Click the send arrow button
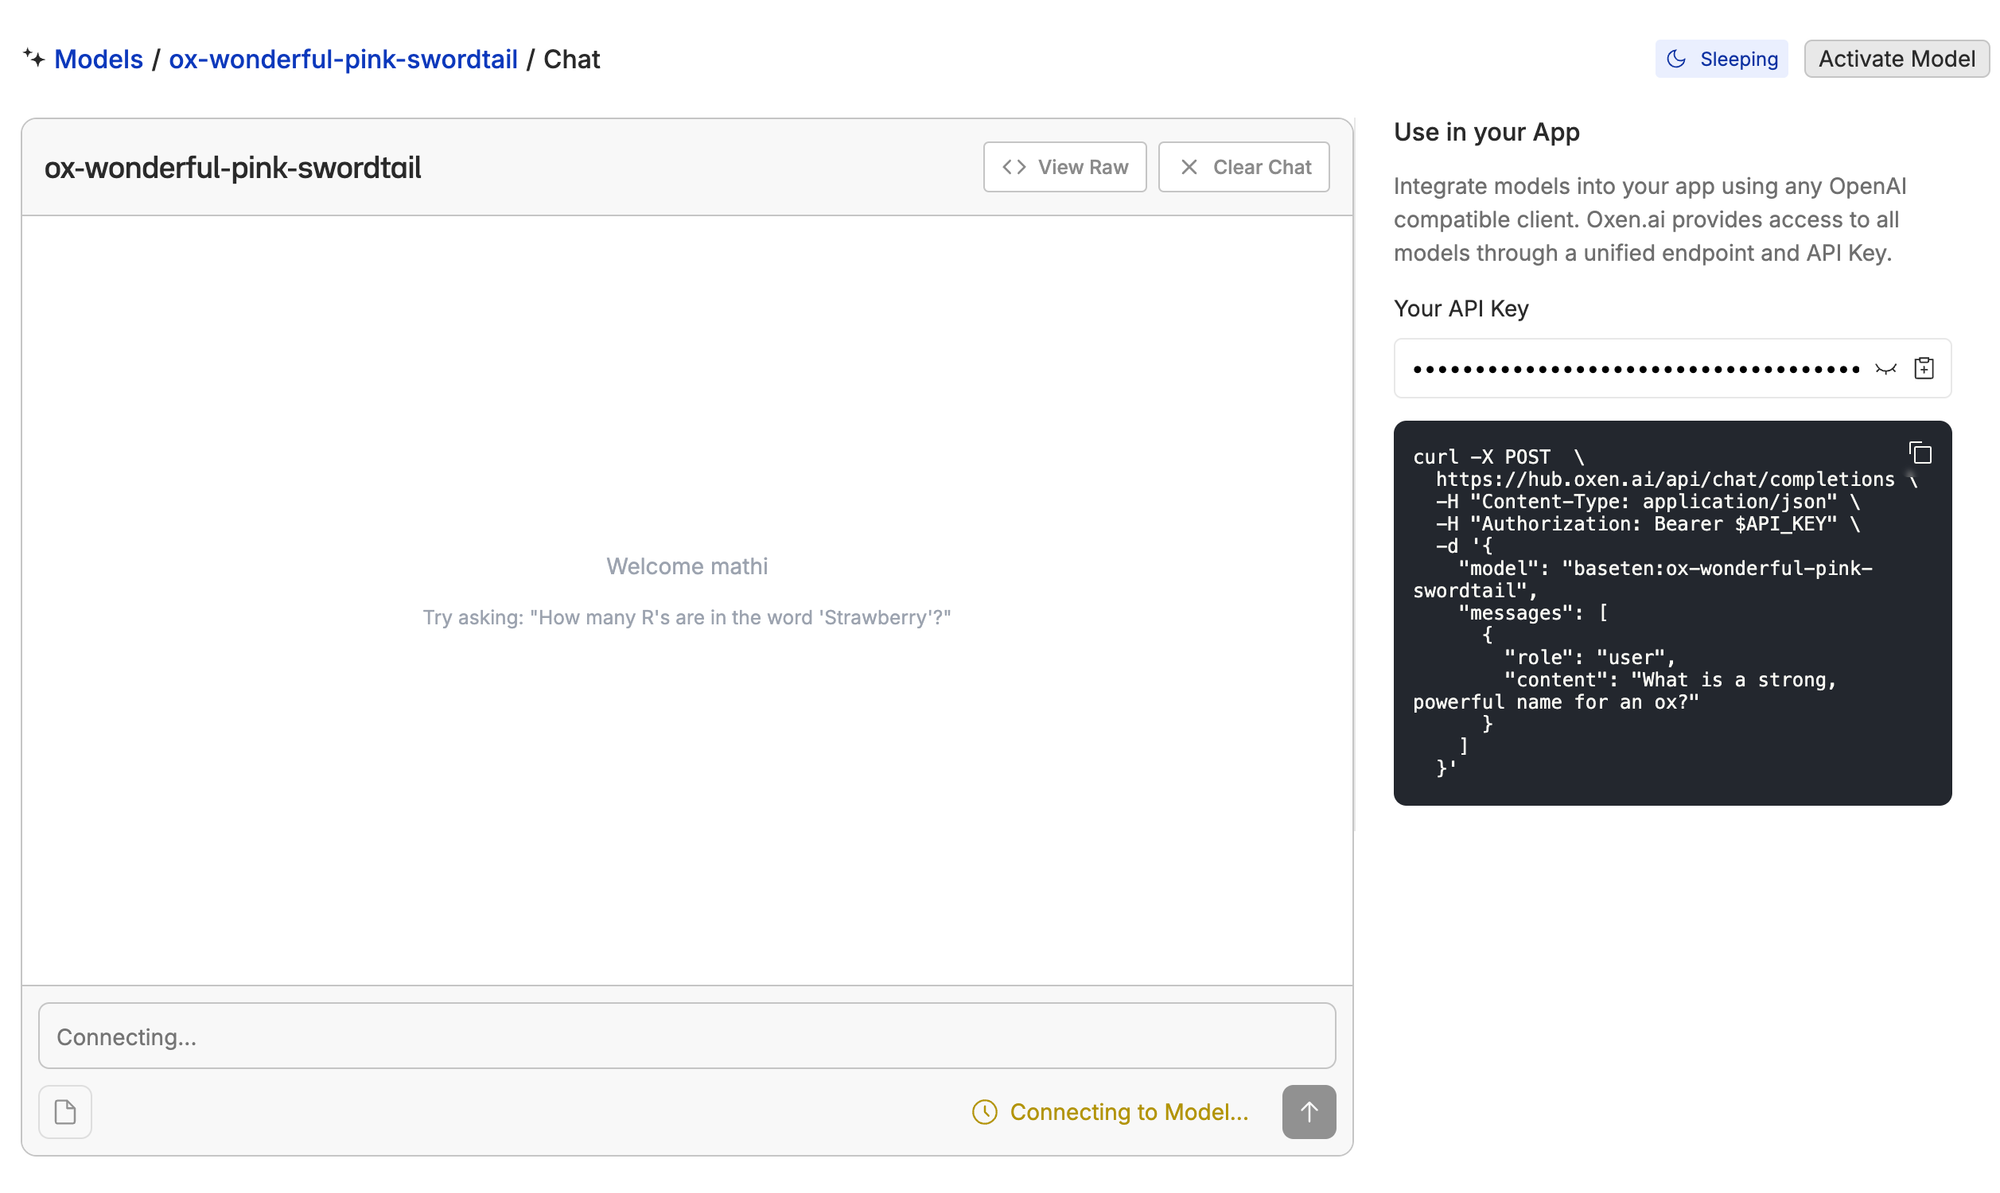 pyautogui.click(x=1308, y=1112)
